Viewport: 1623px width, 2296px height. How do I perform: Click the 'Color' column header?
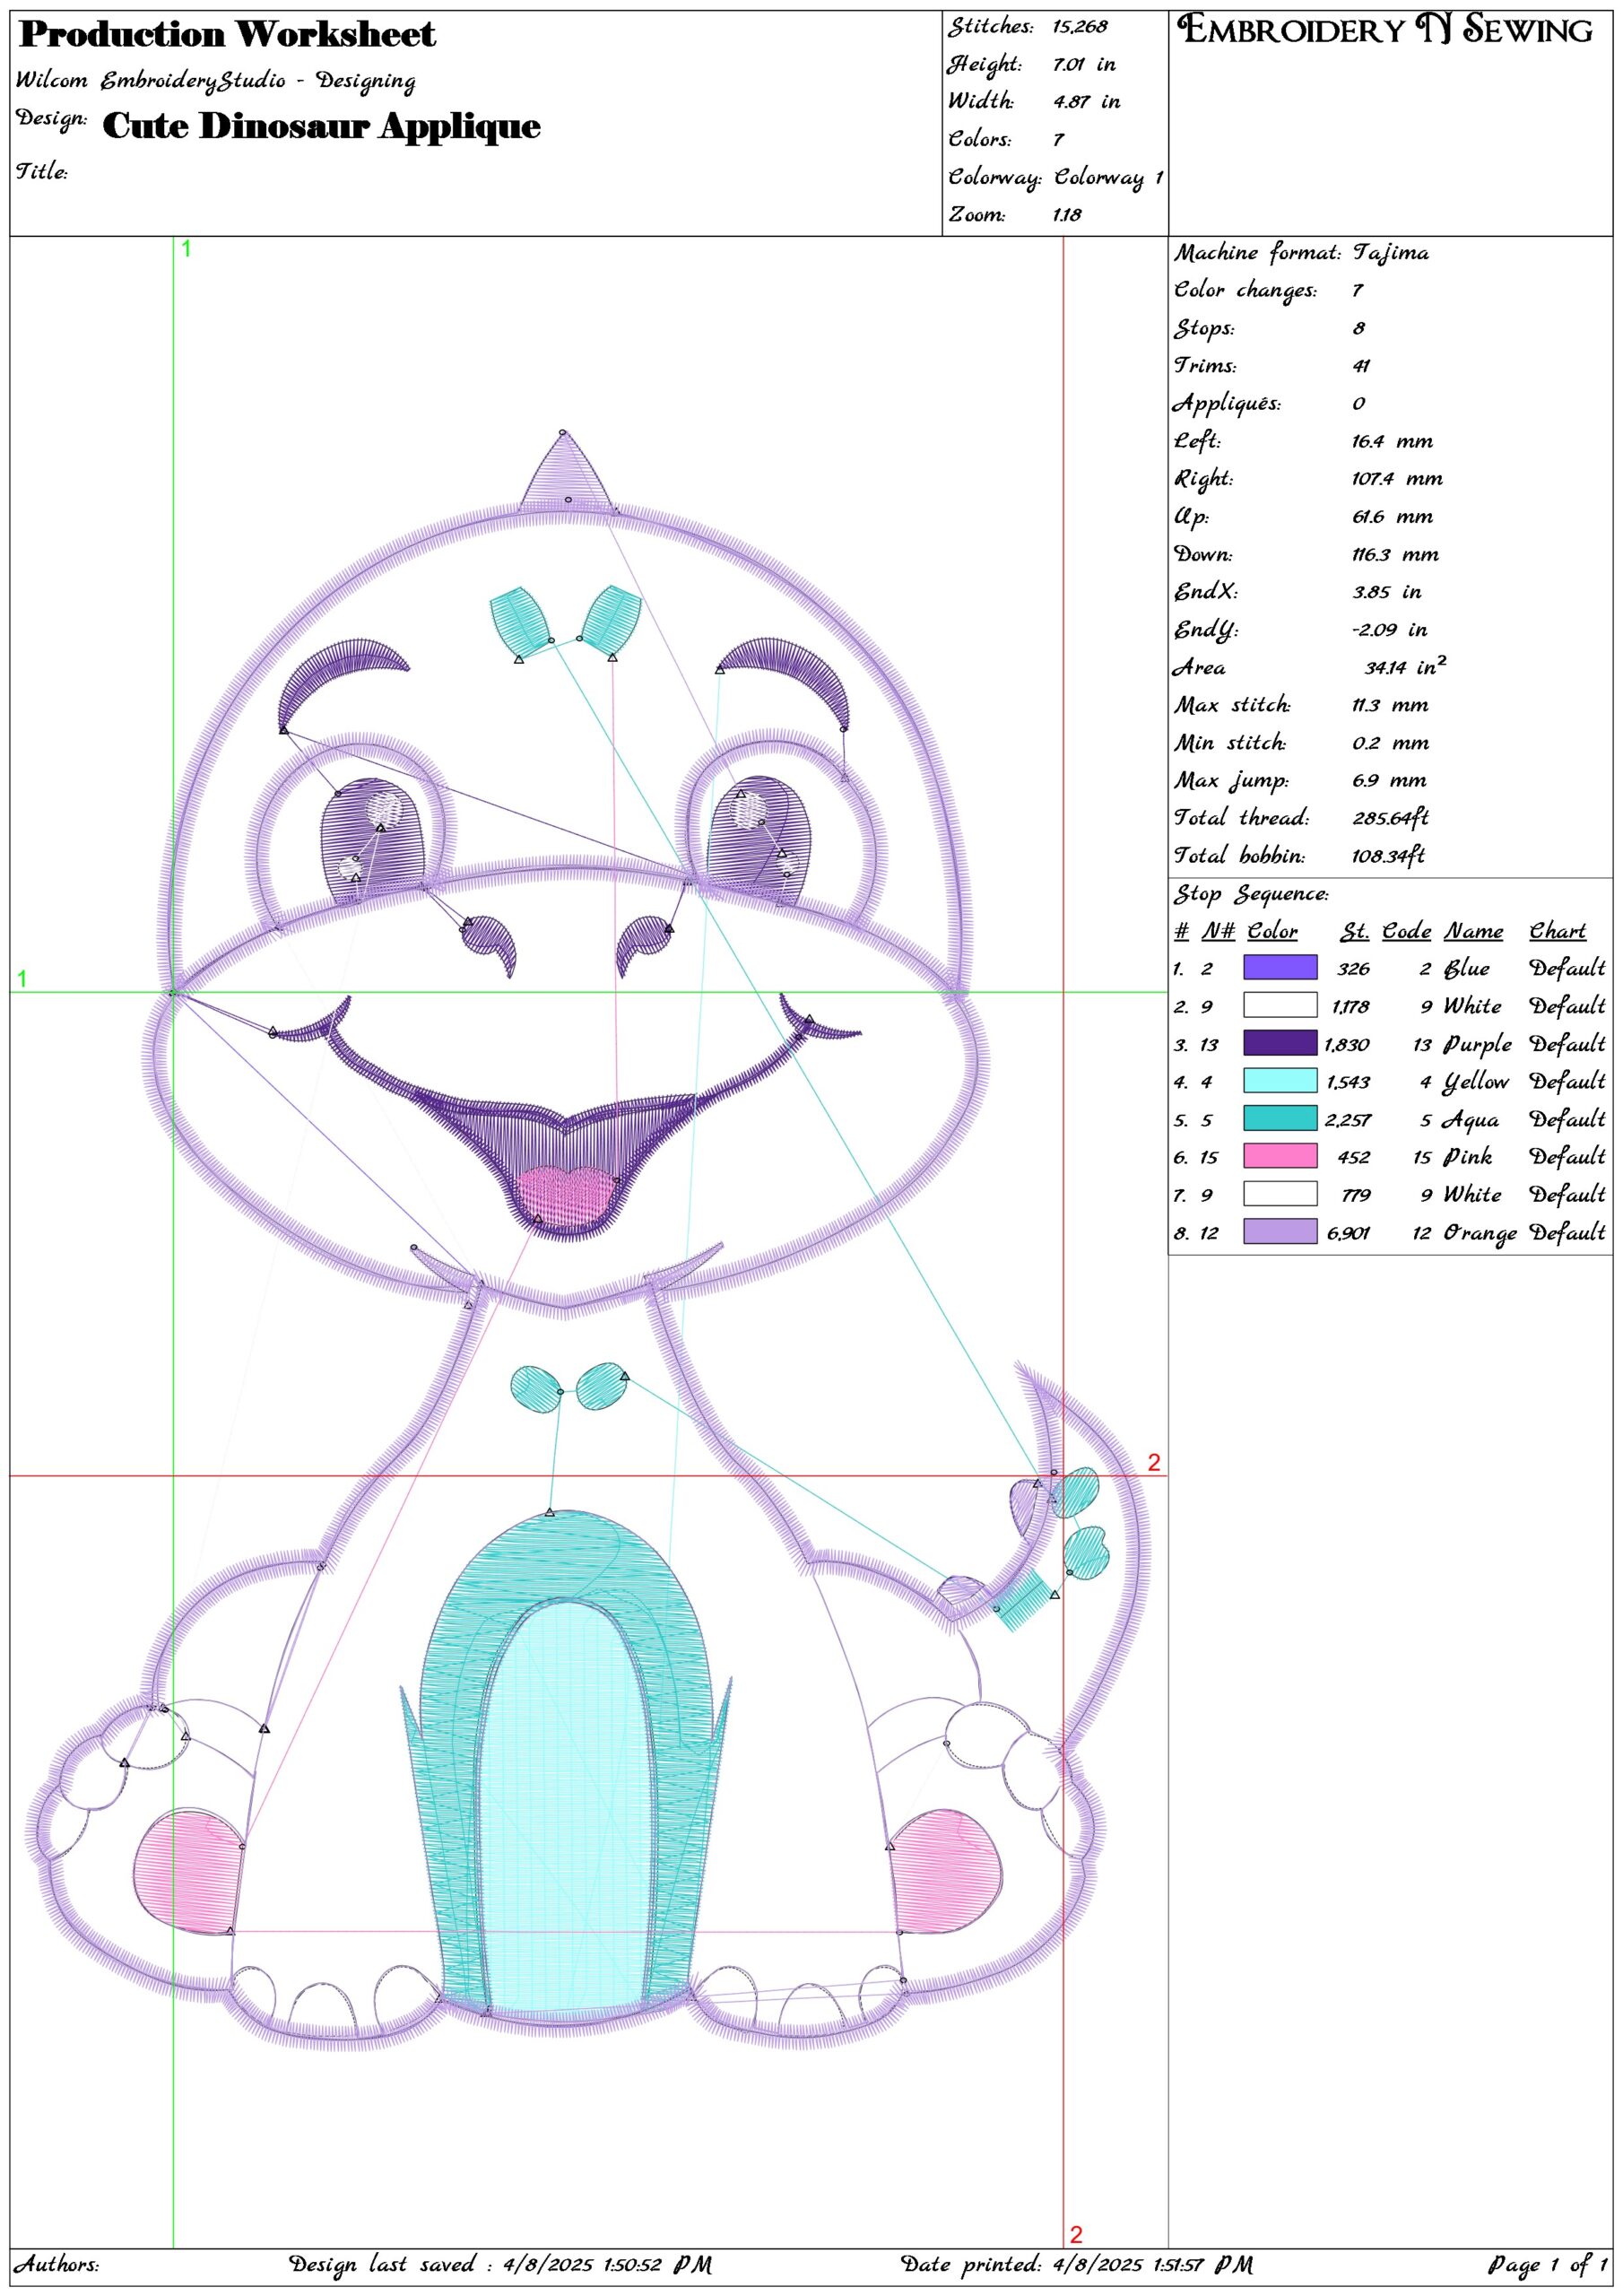coord(1272,931)
